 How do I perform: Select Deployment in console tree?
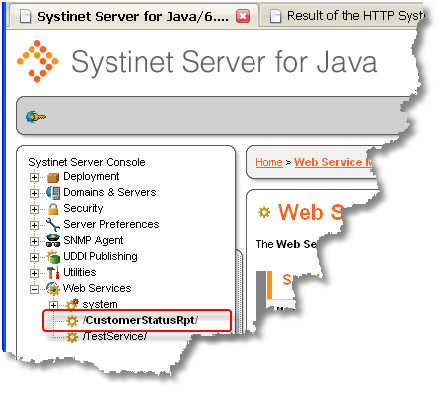pos(91,176)
